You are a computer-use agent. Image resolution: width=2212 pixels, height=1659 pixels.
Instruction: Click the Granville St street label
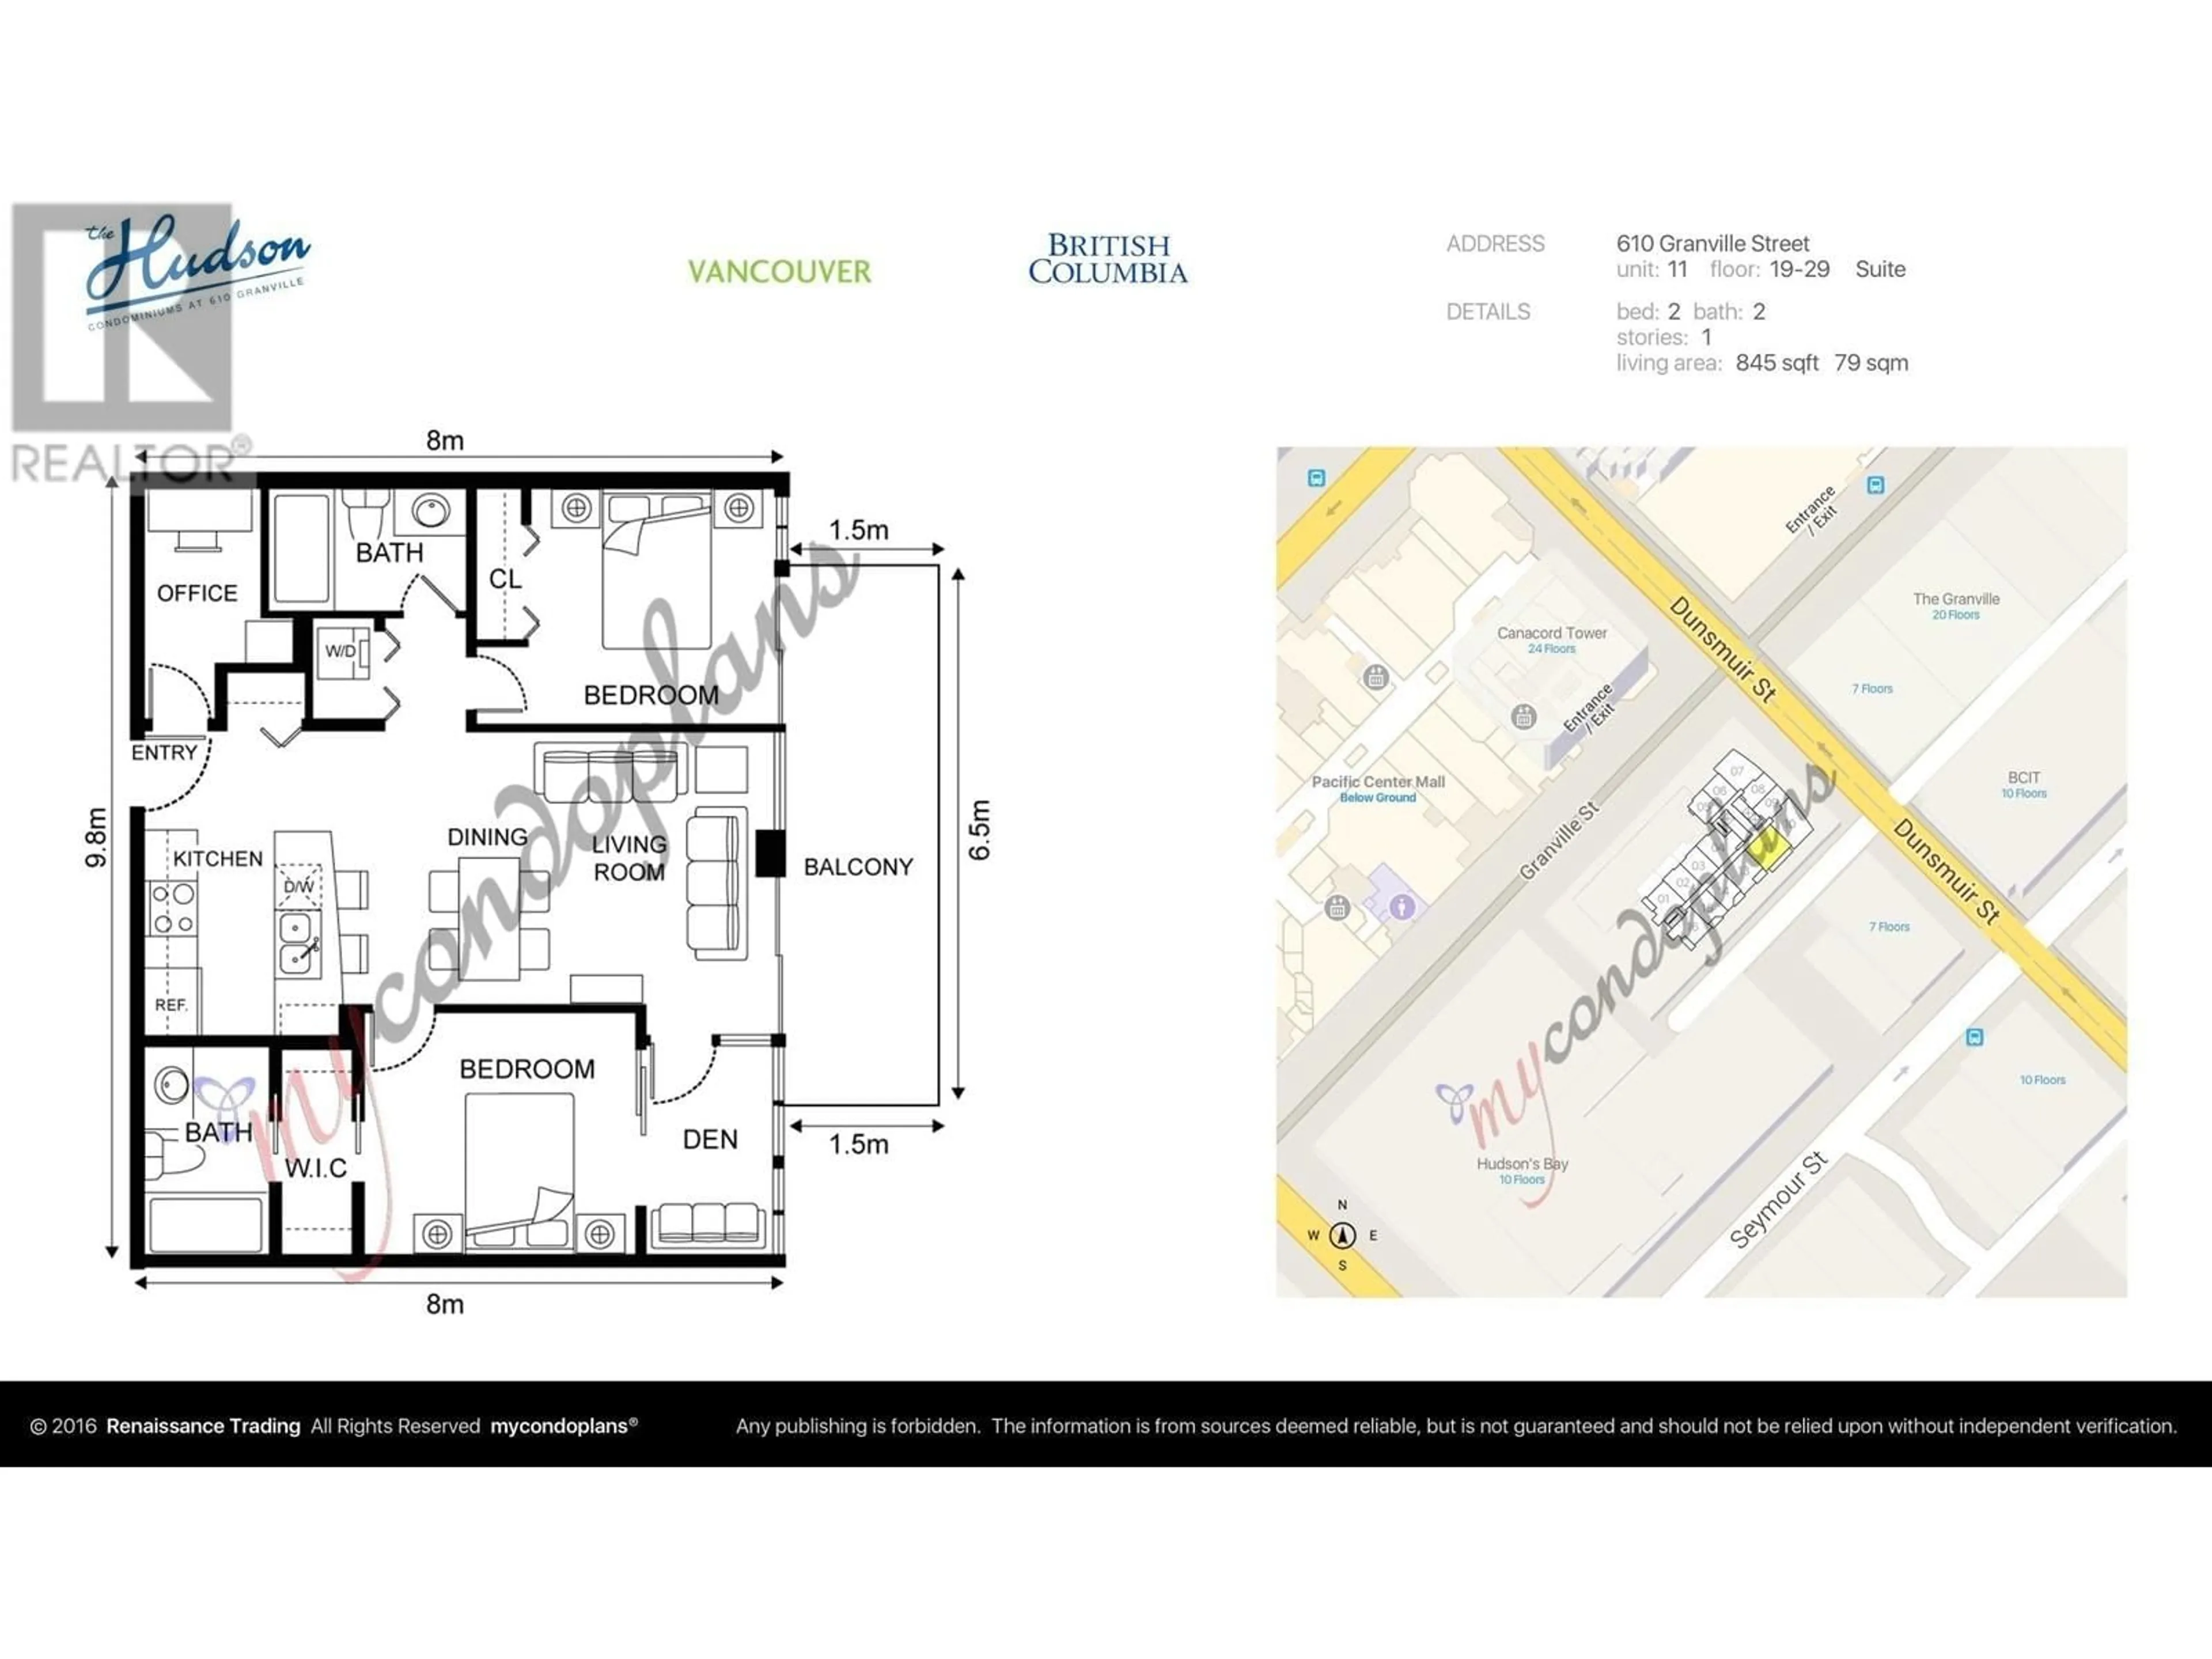coord(1558,841)
